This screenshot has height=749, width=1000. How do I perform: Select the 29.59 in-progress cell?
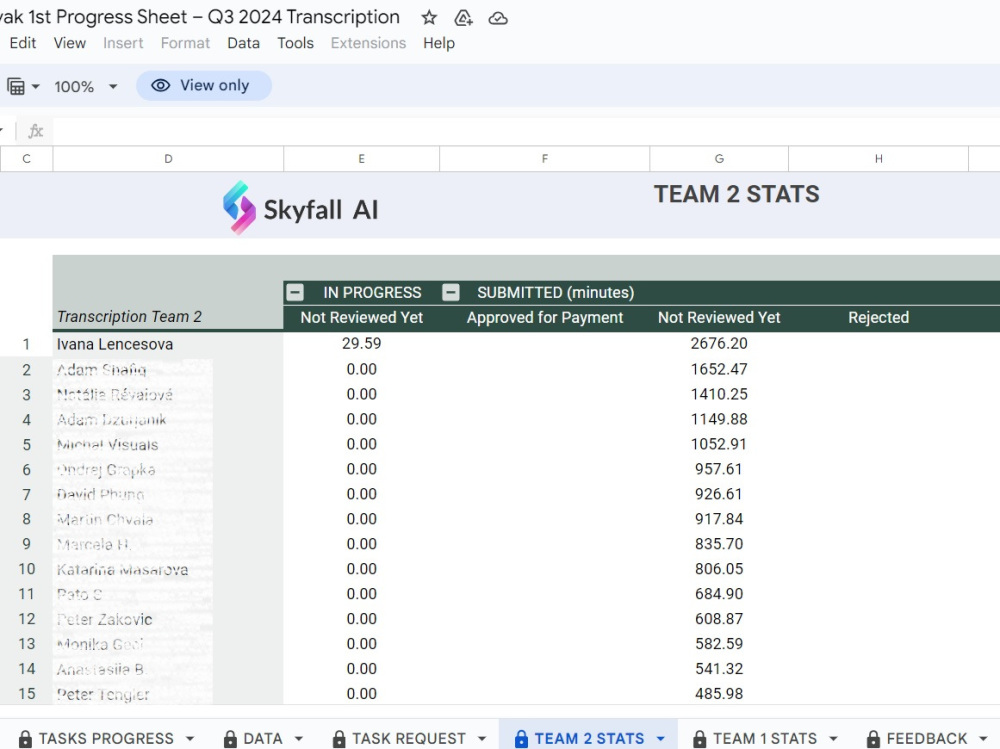pos(362,344)
